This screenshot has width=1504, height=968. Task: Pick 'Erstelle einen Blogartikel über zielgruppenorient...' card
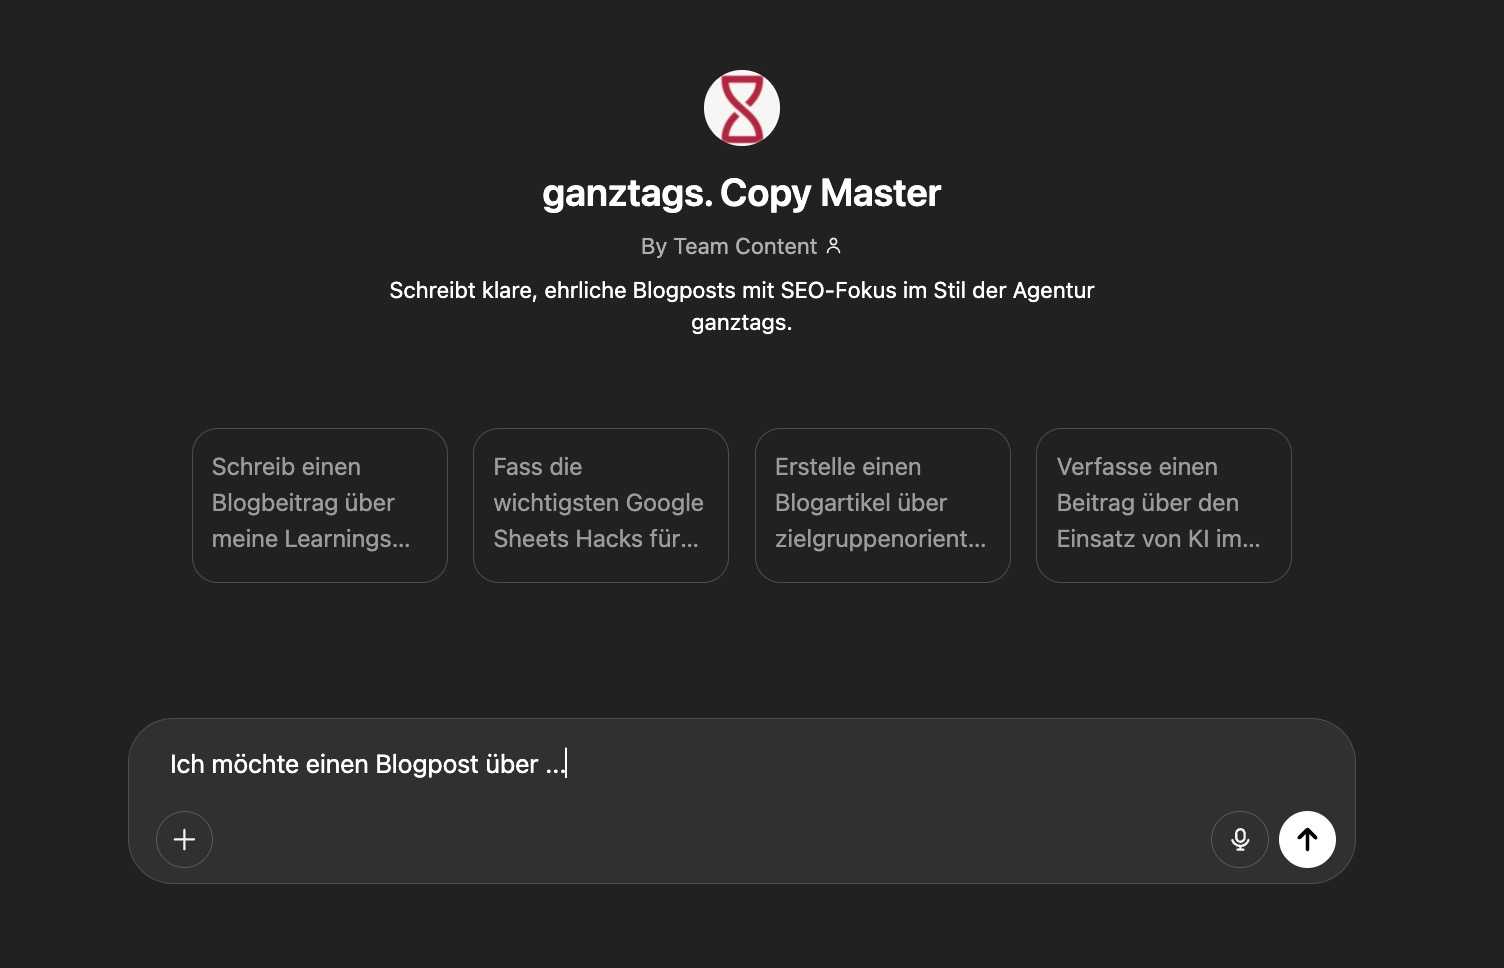(x=883, y=505)
